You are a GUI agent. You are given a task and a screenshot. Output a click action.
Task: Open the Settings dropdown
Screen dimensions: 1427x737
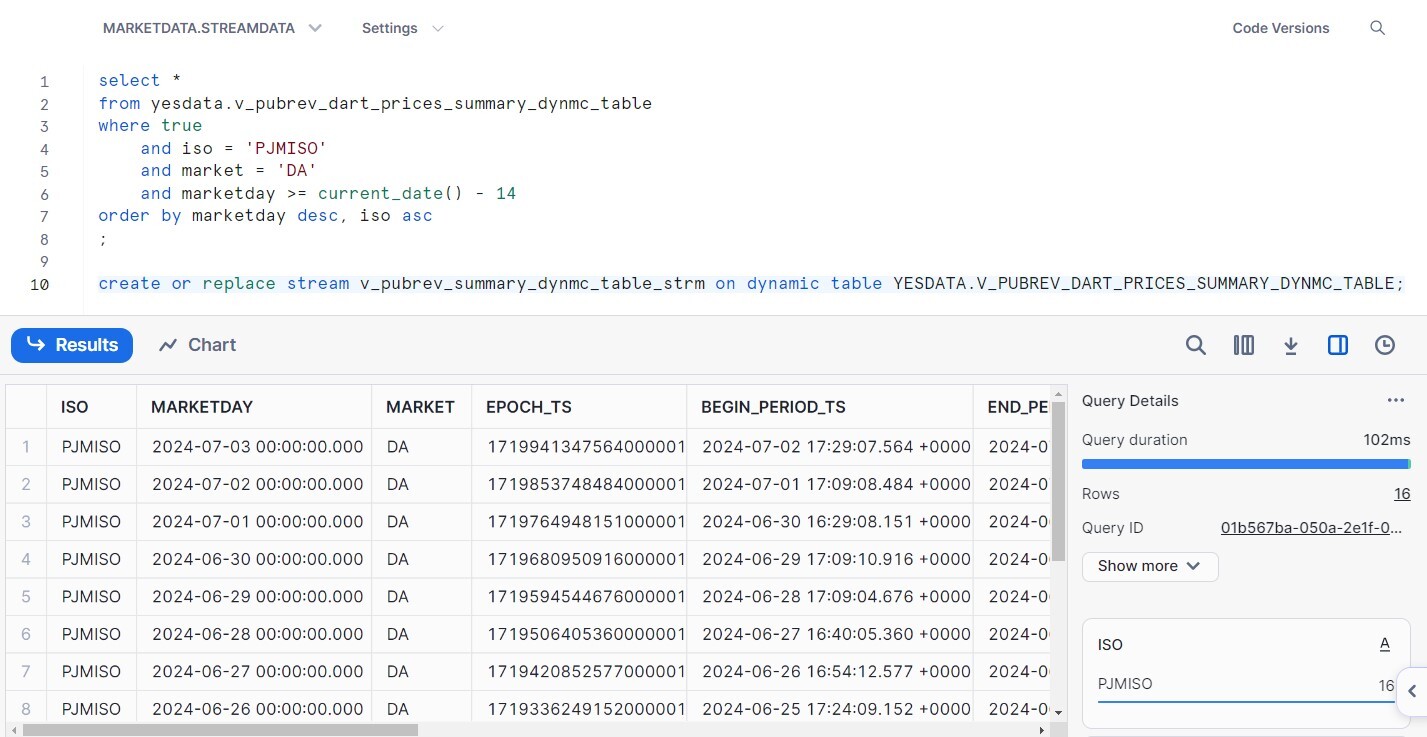pos(402,28)
